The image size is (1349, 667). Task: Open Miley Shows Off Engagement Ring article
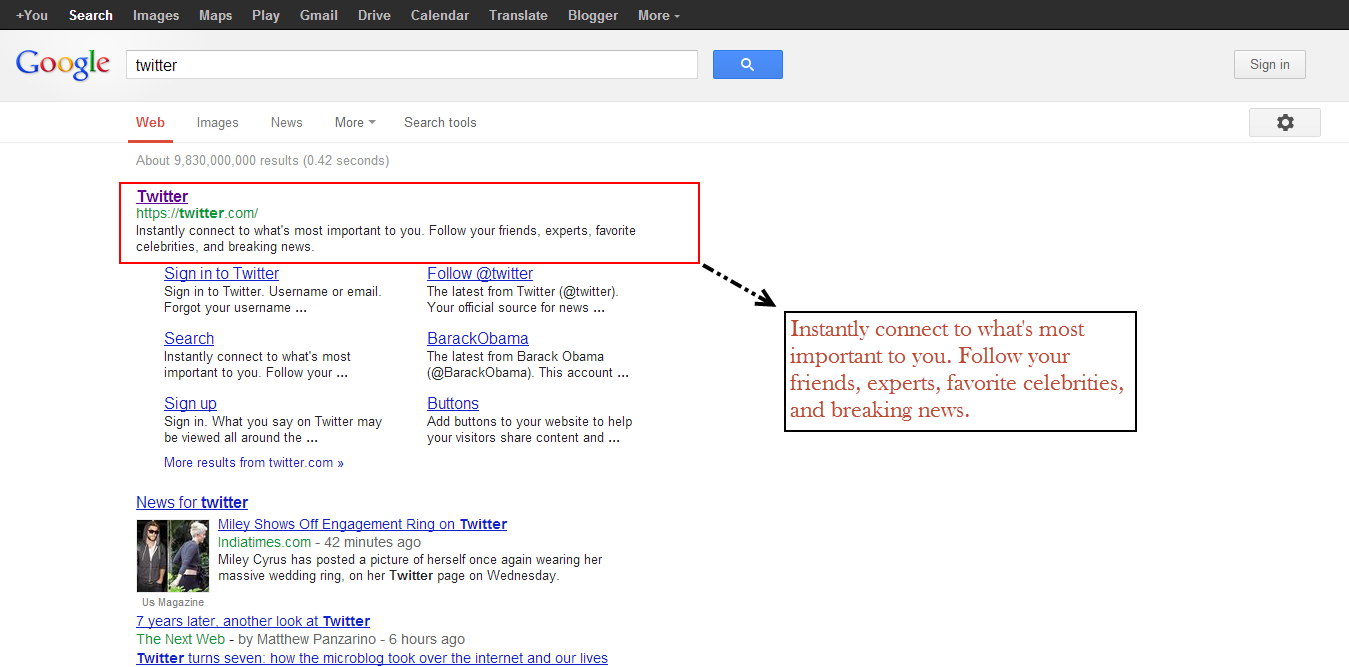click(x=362, y=524)
